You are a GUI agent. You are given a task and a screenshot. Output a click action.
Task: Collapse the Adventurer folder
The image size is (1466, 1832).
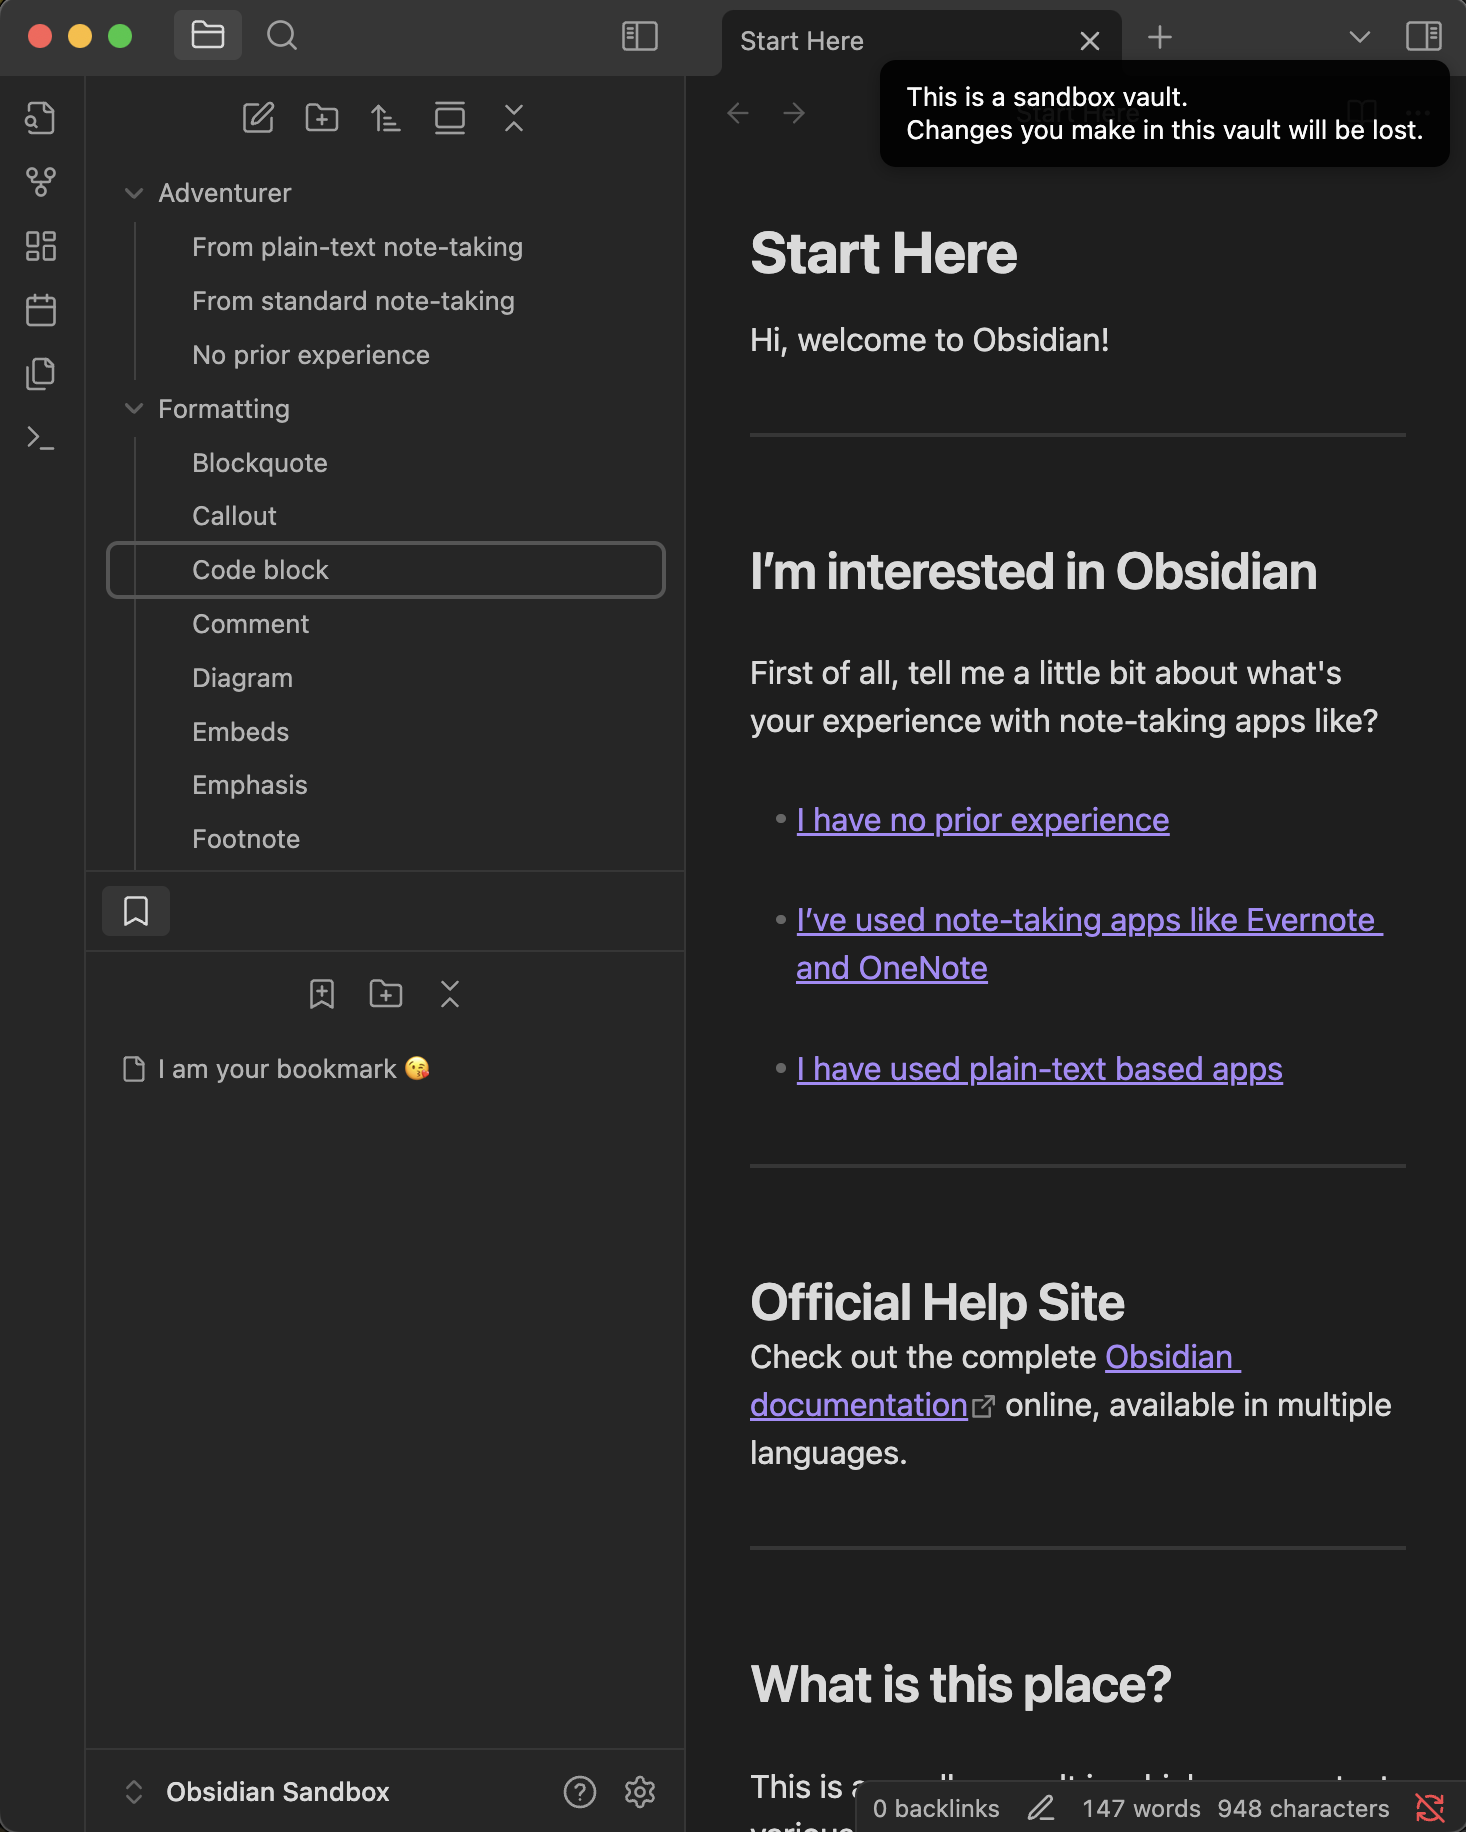(x=134, y=193)
